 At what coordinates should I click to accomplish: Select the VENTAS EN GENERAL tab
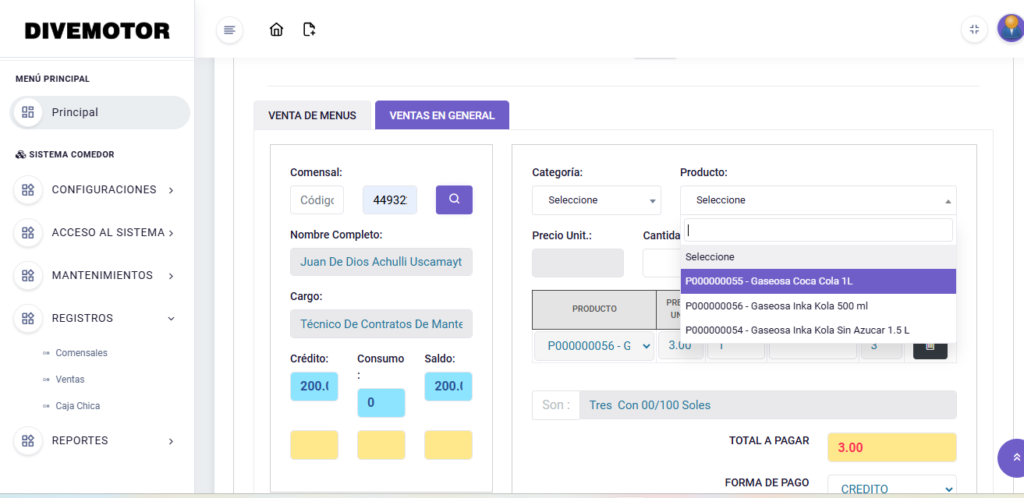click(x=441, y=115)
